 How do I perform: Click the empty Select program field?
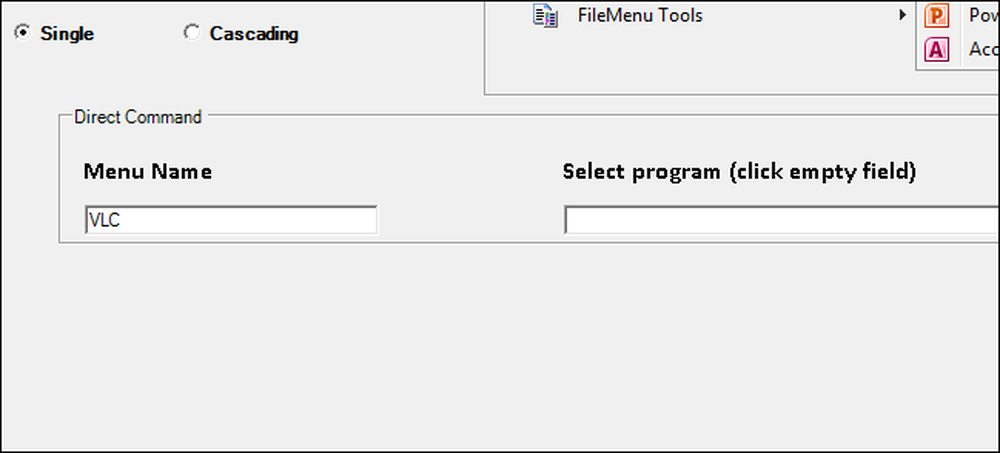(782, 219)
